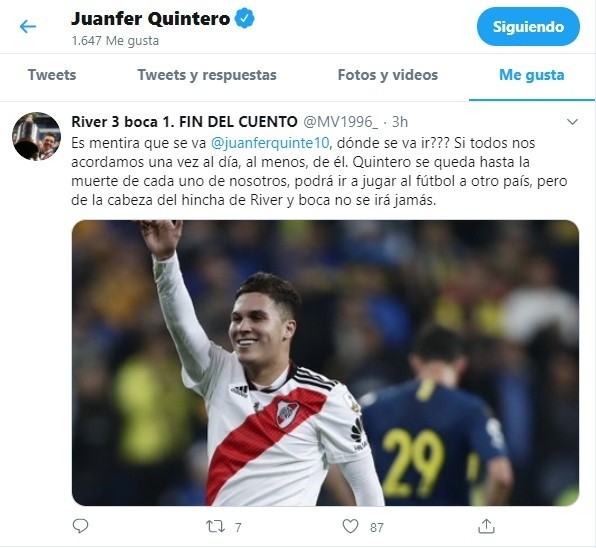Open the share tweet icon
Image resolution: width=596 pixels, height=548 pixels.
tap(486, 526)
